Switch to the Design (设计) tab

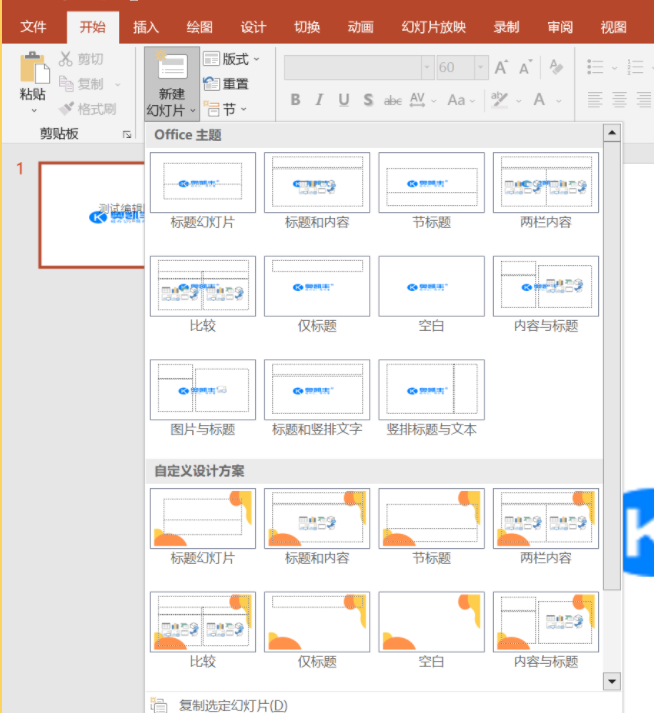(x=253, y=27)
